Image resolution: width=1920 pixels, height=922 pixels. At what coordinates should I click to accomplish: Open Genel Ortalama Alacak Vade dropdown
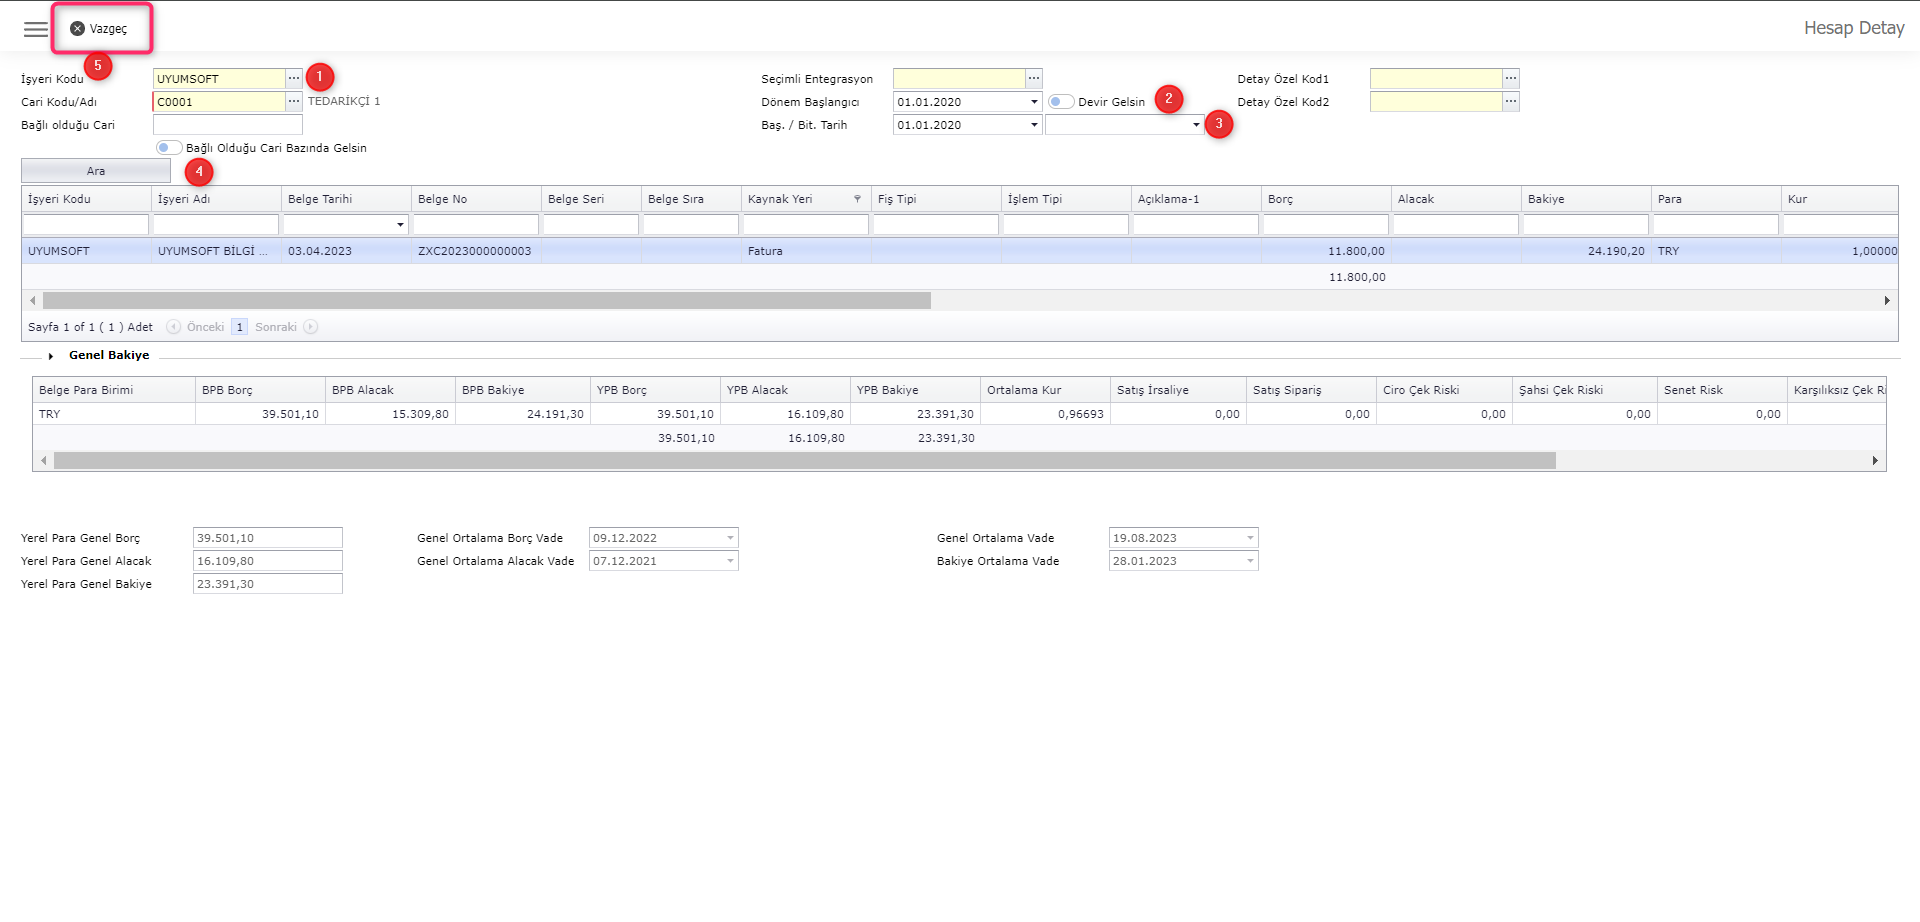point(730,561)
